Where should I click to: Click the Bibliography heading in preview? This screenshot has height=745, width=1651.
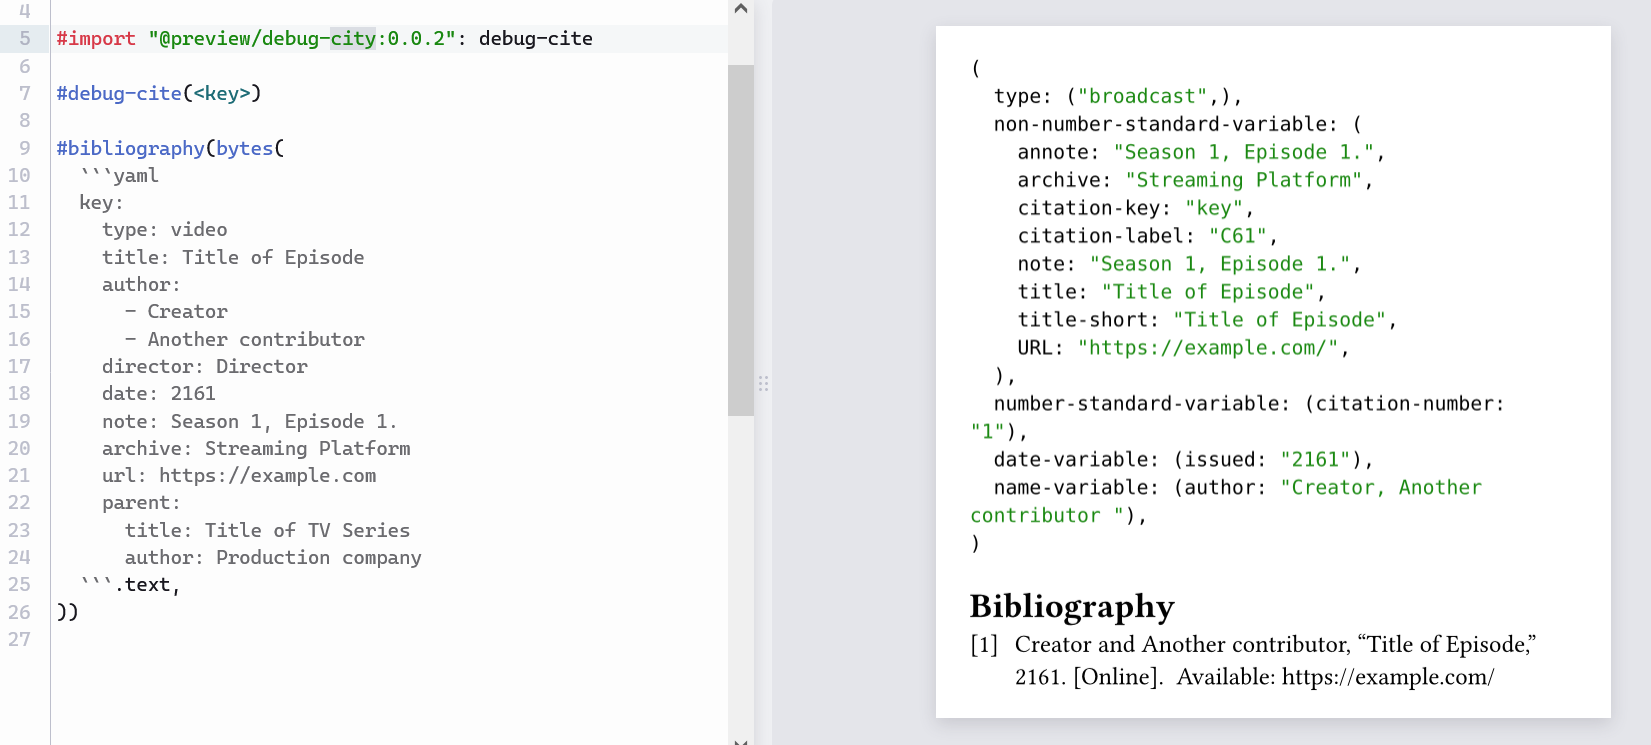tap(1072, 607)
